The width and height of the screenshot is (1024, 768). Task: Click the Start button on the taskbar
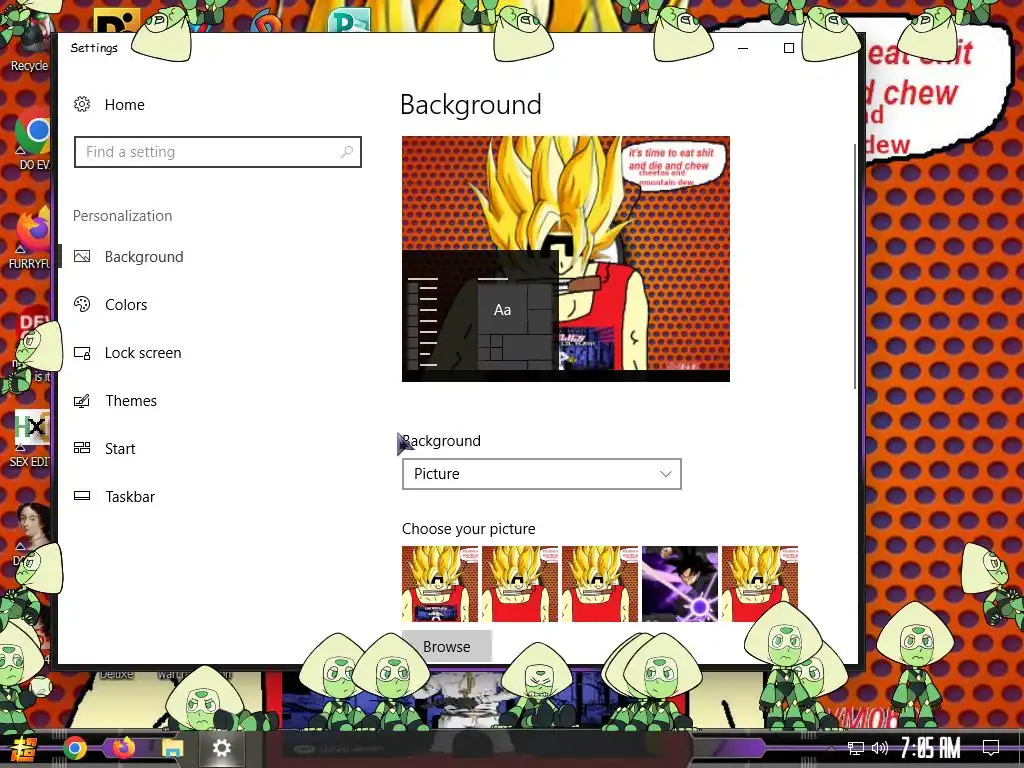tap(23, 748)
